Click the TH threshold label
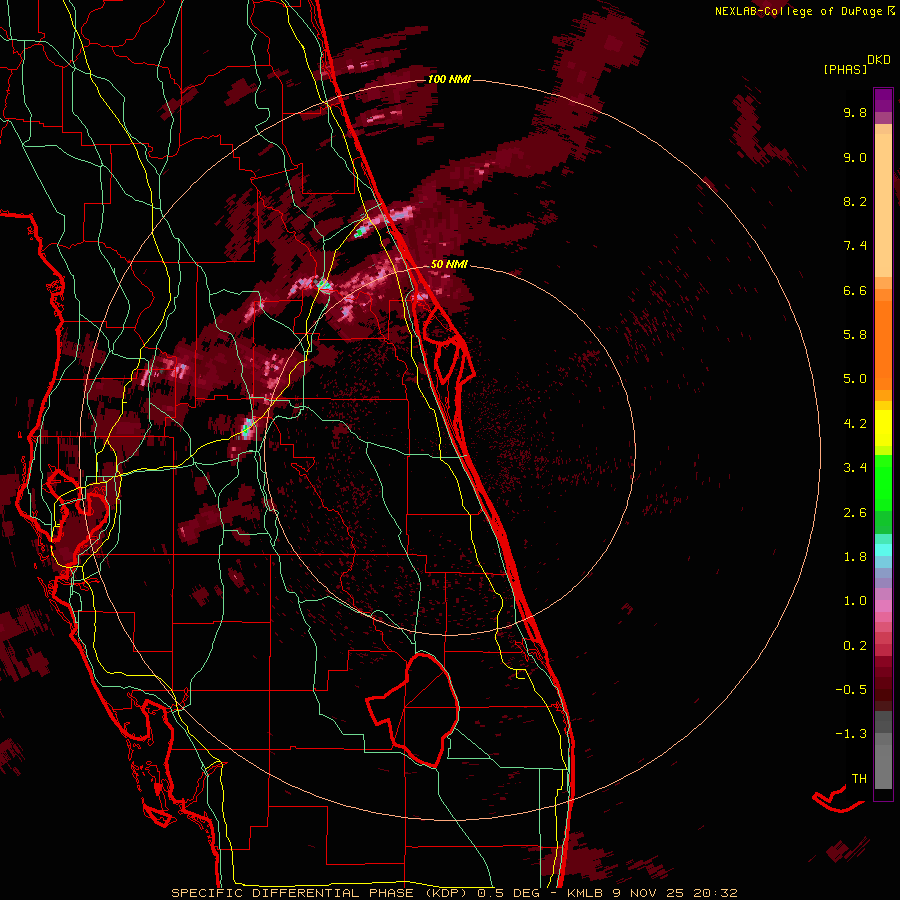The height and width of the screenshot is (900, 900). click(859, 779)
